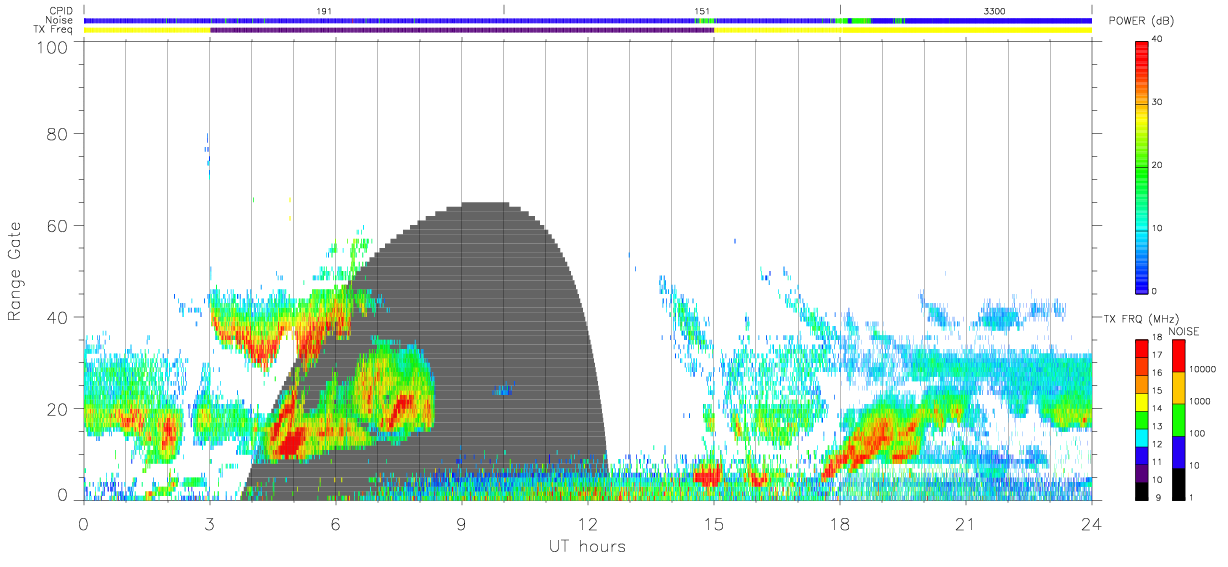Click '3' tick on UT hours axis
The width and height of the screenshot is (1228, 567).
point(210,523)
